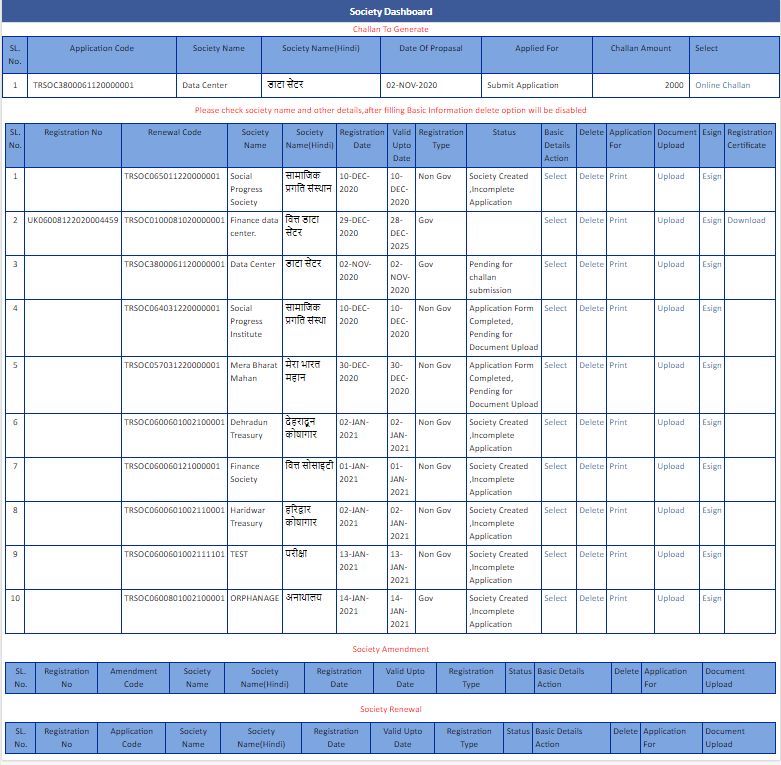Upload documents for Social Progress Institute
Viewport: 781px width, 765px height.
point(670,308)
